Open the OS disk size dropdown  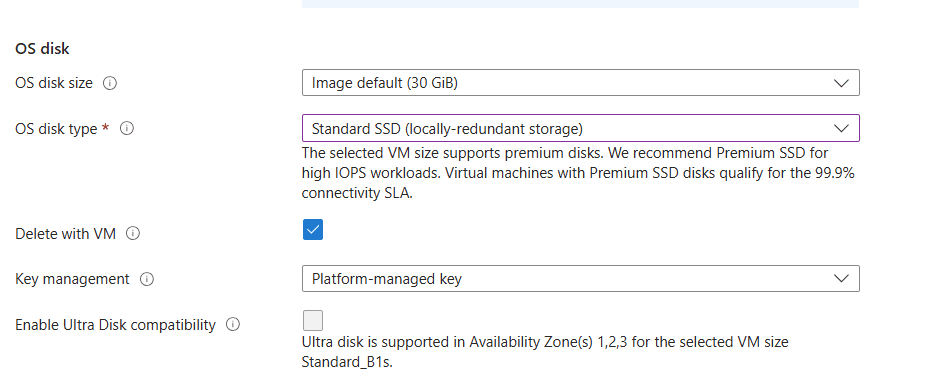click(580, 83)
